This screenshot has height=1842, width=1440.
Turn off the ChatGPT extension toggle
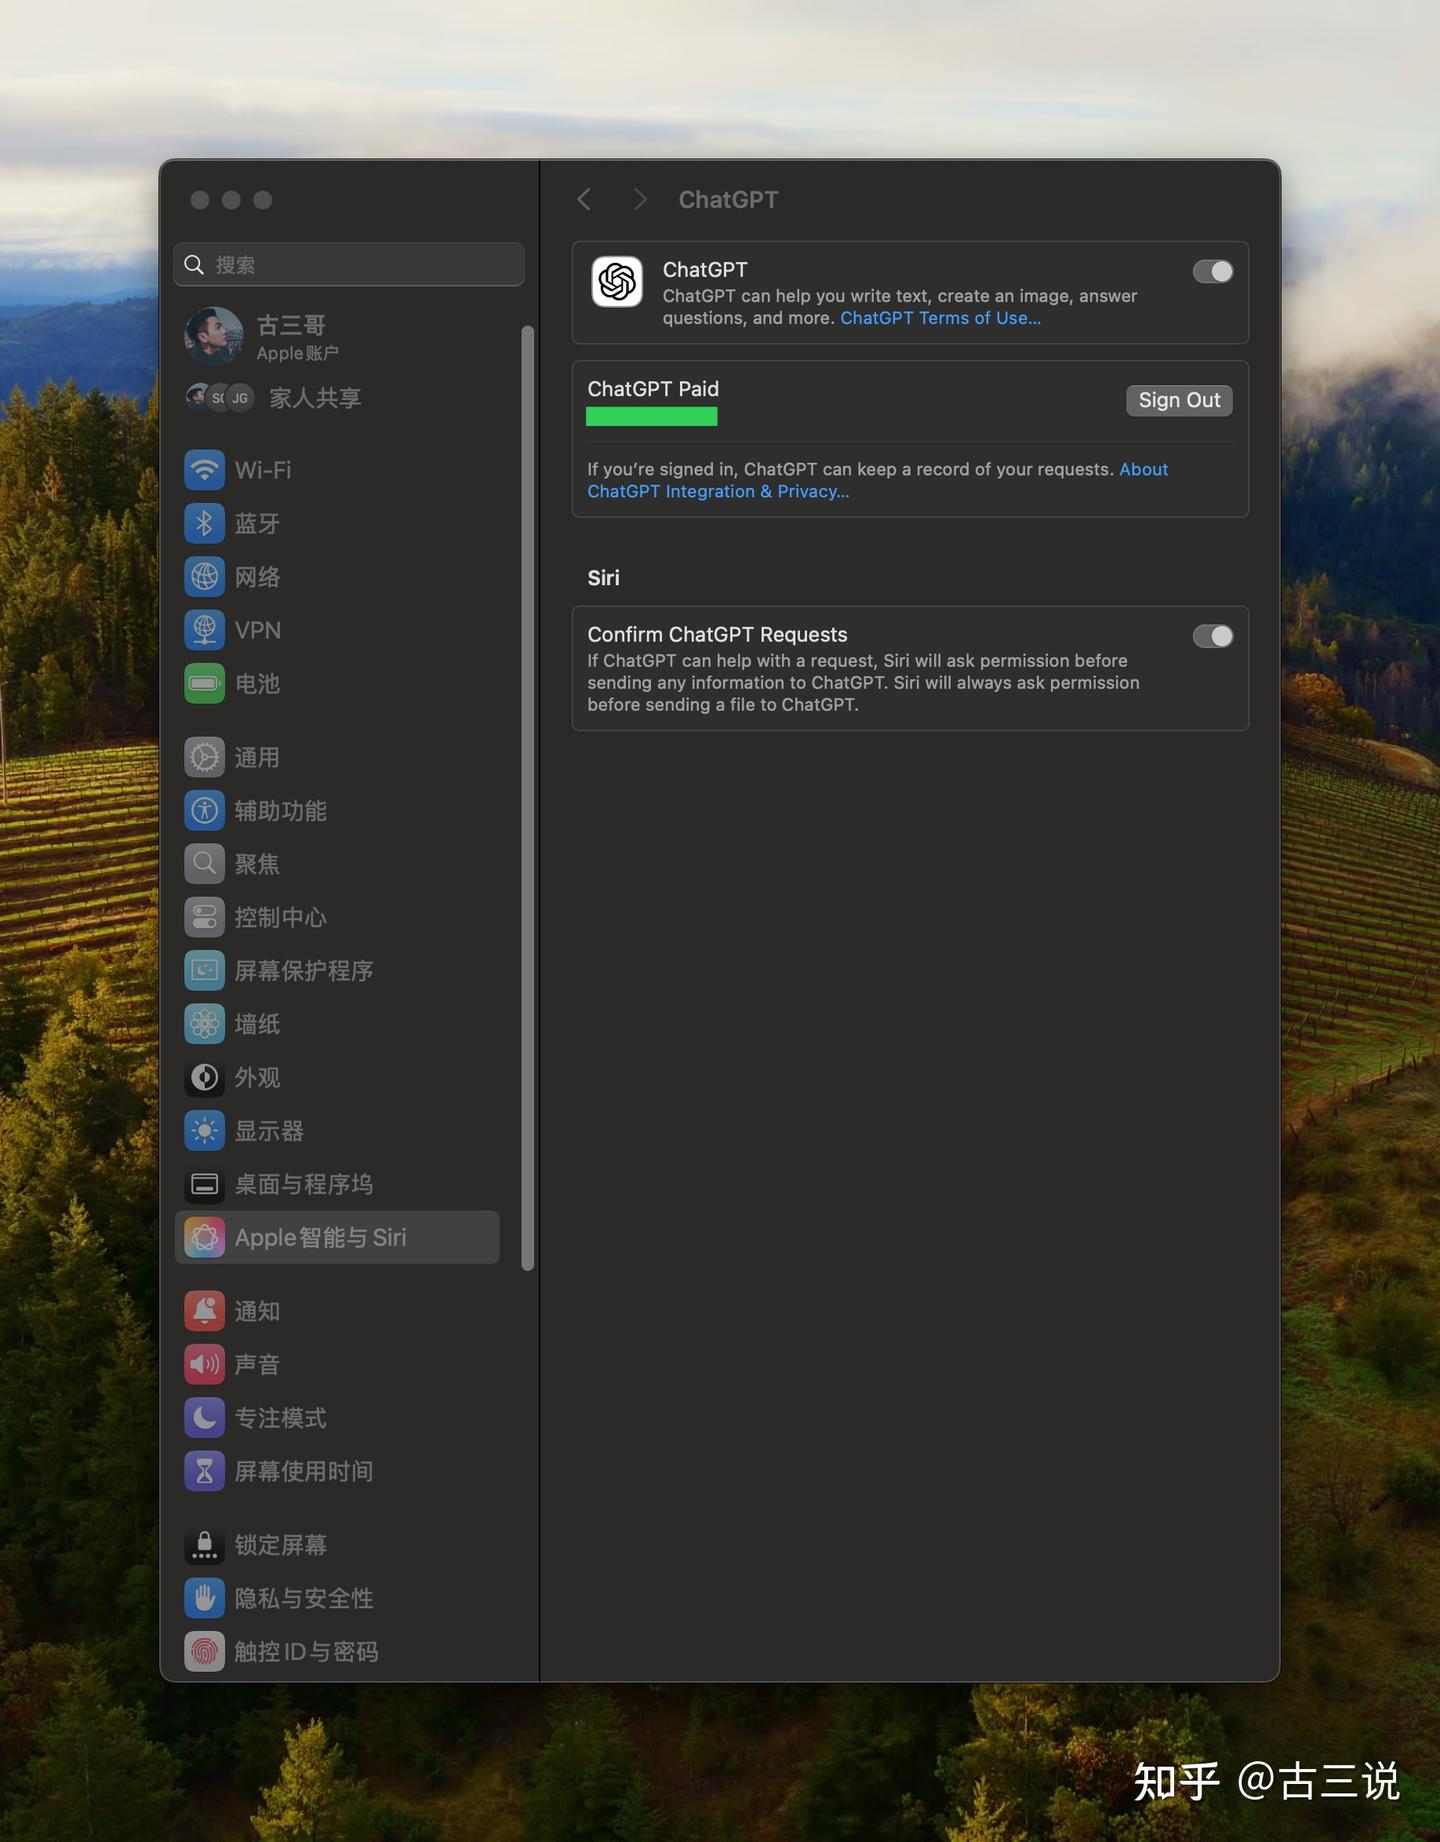click(x=1212, y=271)
